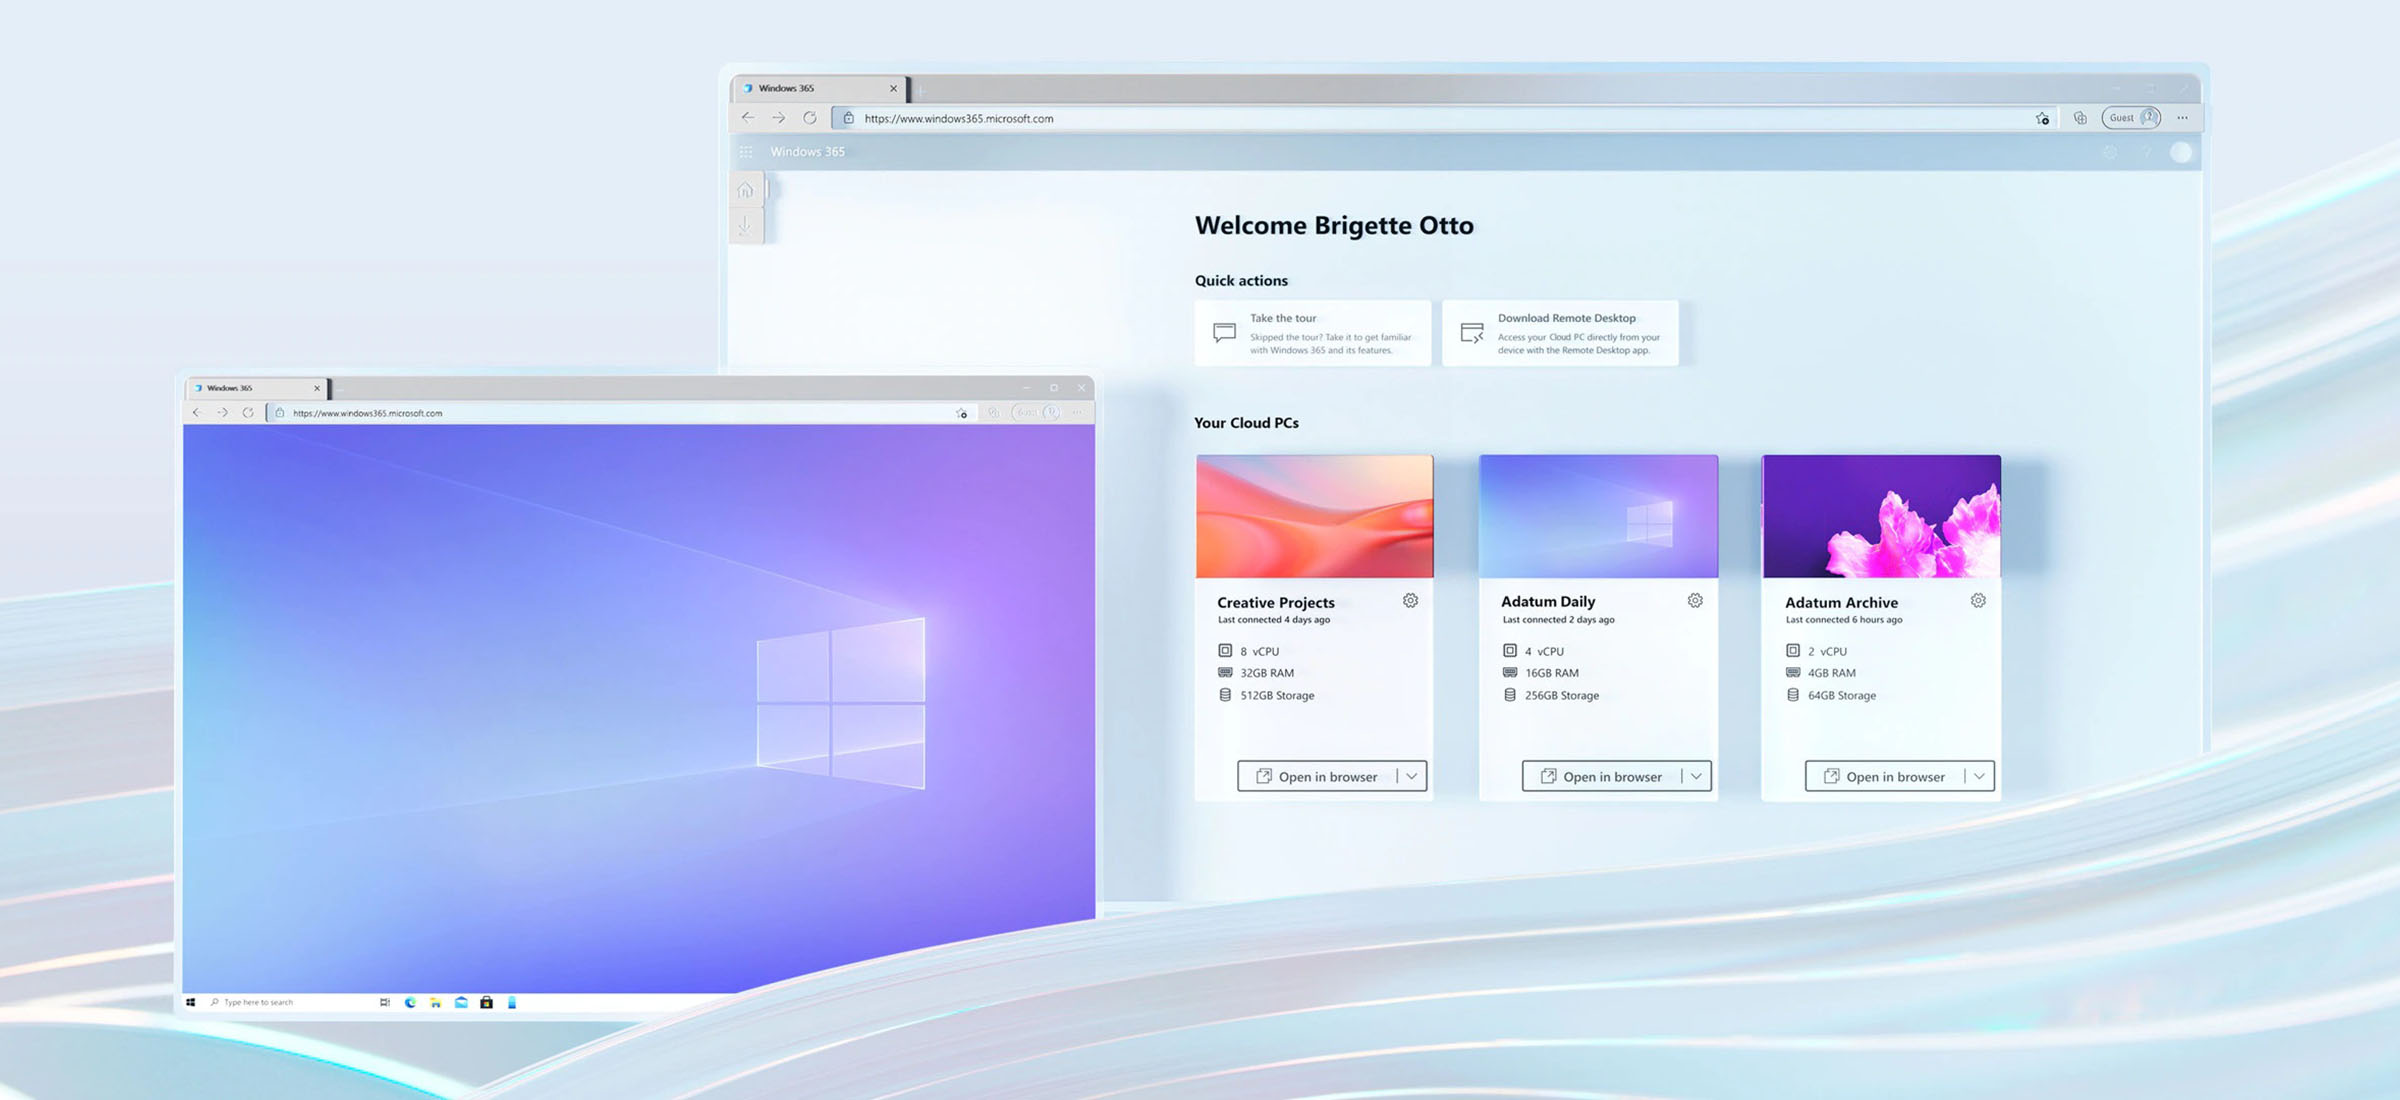Click the Adatum Archive flower thumbnail

1882,516
